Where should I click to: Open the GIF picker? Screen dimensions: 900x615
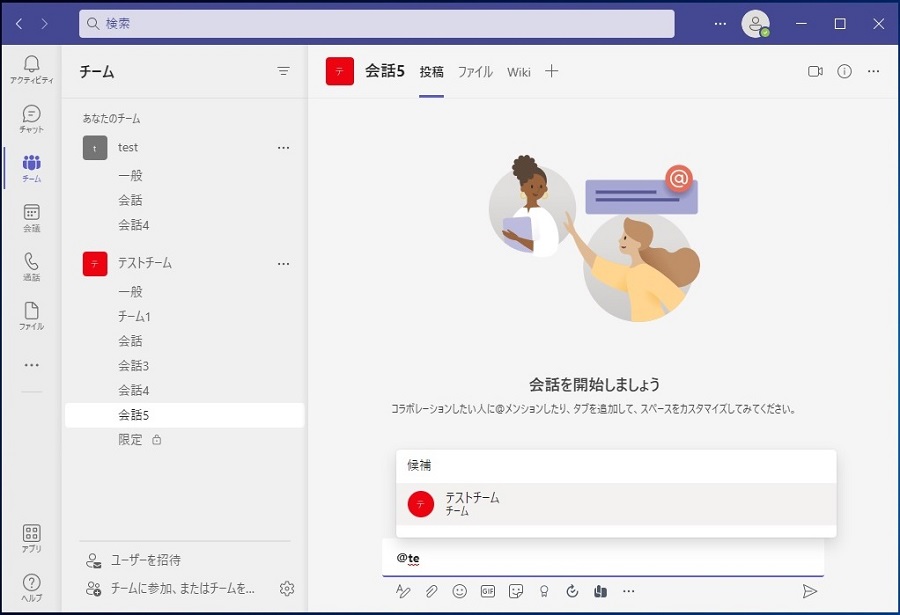pyautogui.click(x=487, y=591)
